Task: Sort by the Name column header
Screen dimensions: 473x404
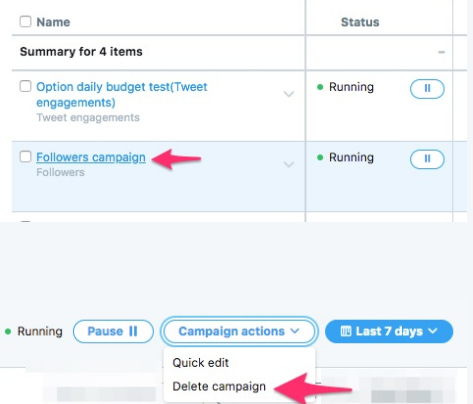Action: tap(53, 22)
